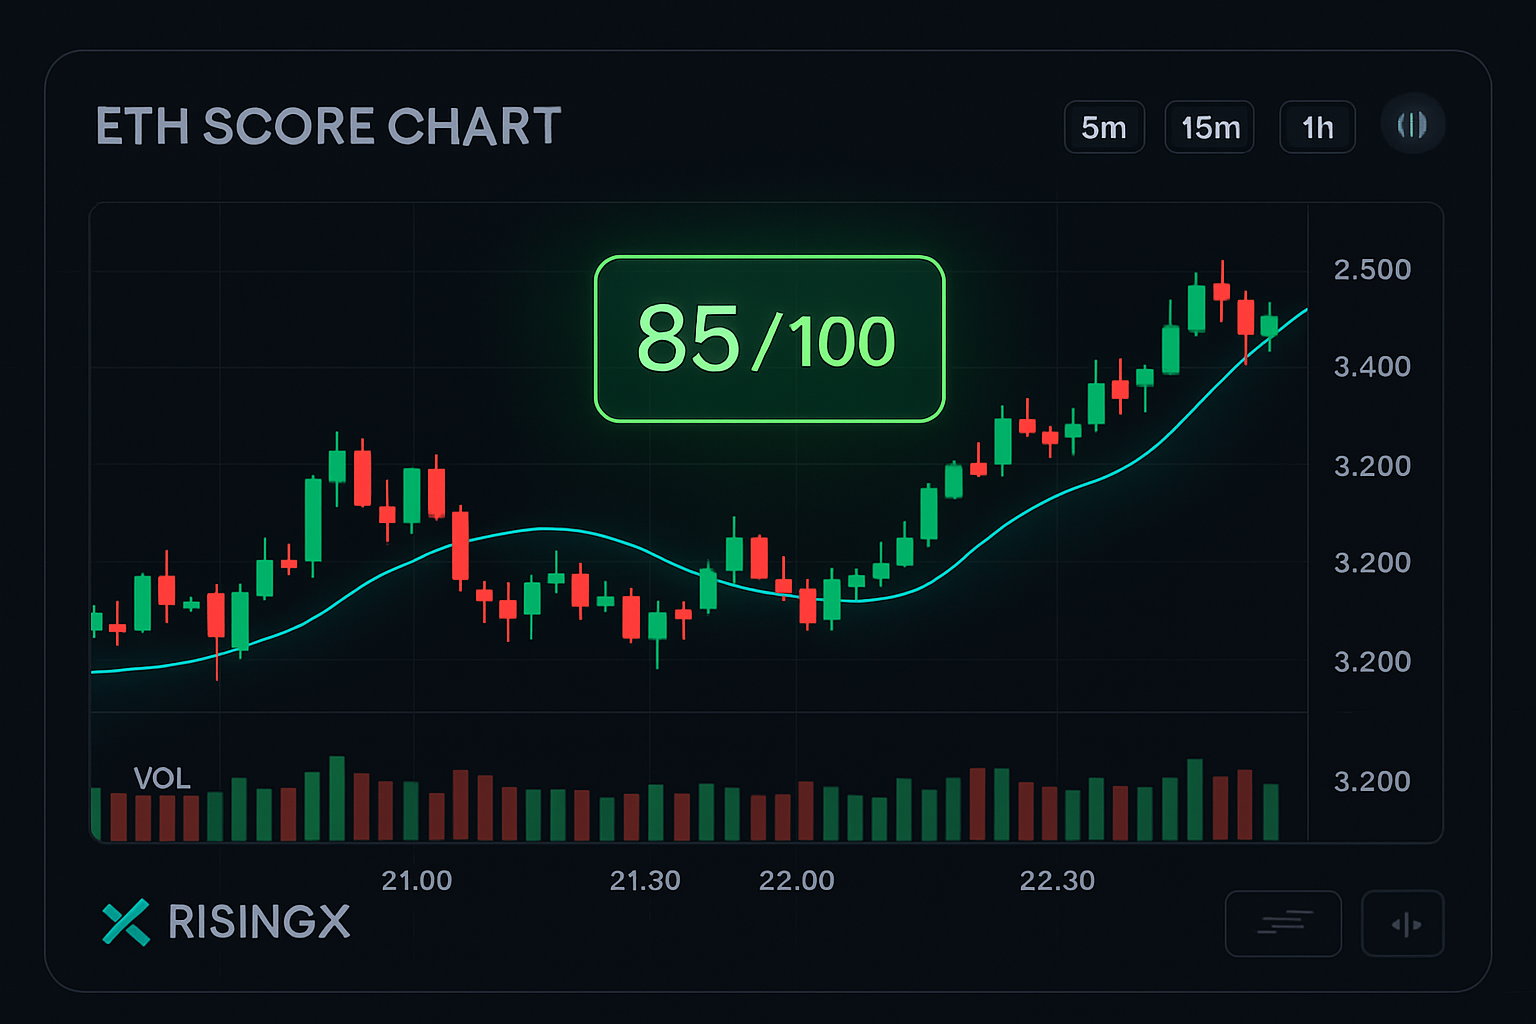The image size is (1536, 1024).
Task: Click the 85/100 score badge
Action: tap(769, 339)
